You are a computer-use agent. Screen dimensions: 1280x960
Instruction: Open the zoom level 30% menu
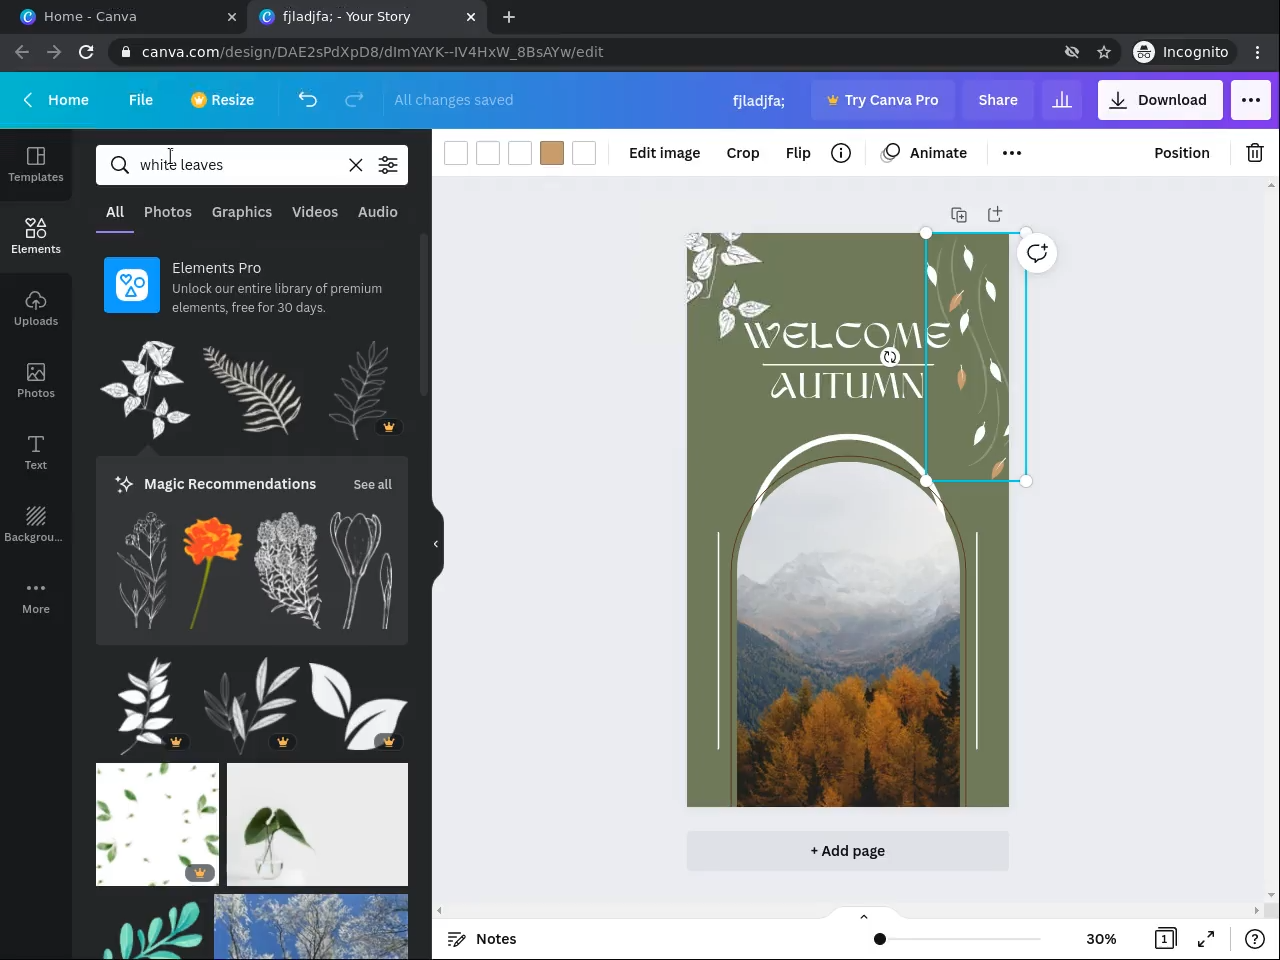[x=1101, y=939]
